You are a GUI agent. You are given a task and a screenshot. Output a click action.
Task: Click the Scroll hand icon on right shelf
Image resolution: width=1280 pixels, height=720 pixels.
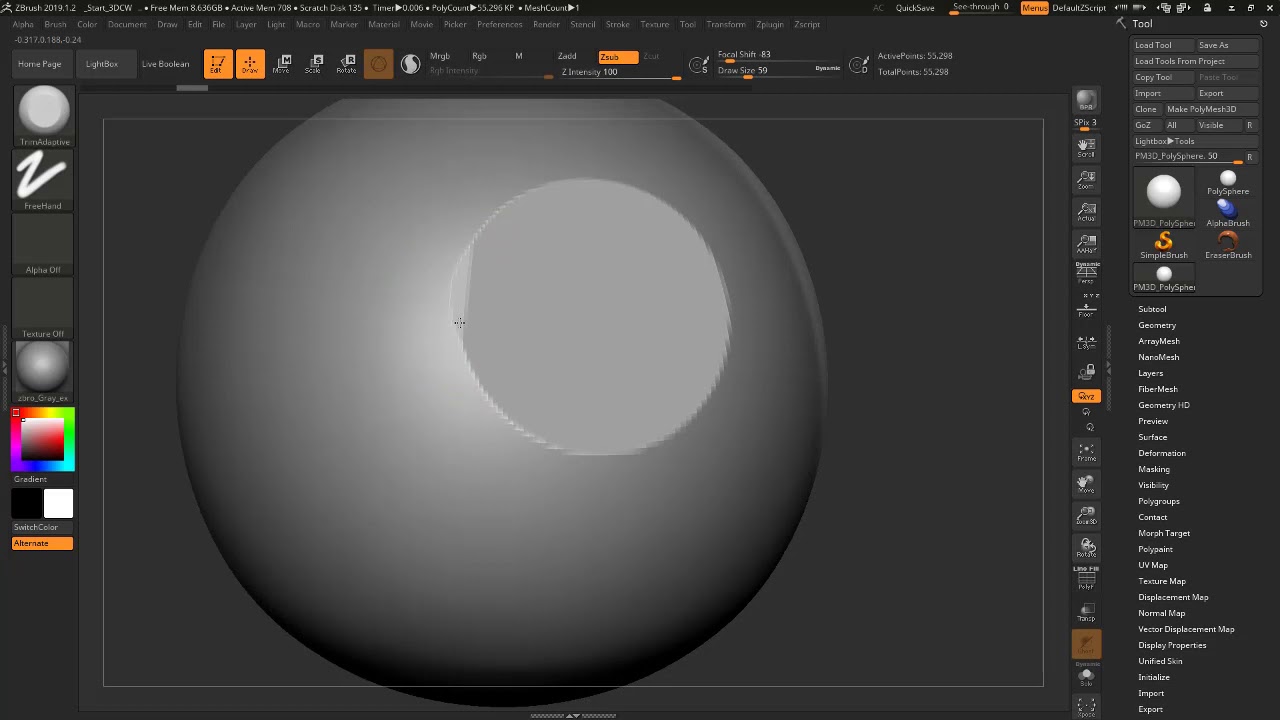pos(1086,148)
